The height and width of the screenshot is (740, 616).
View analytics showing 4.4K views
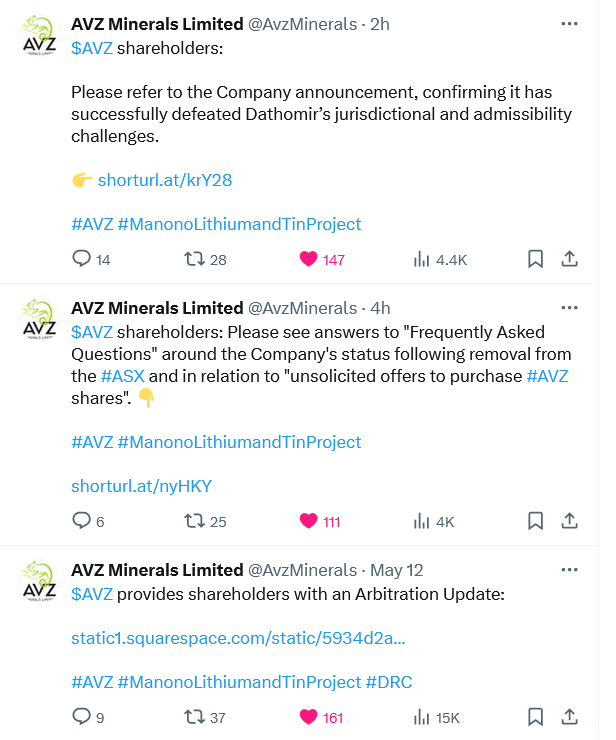pos(421,259)
